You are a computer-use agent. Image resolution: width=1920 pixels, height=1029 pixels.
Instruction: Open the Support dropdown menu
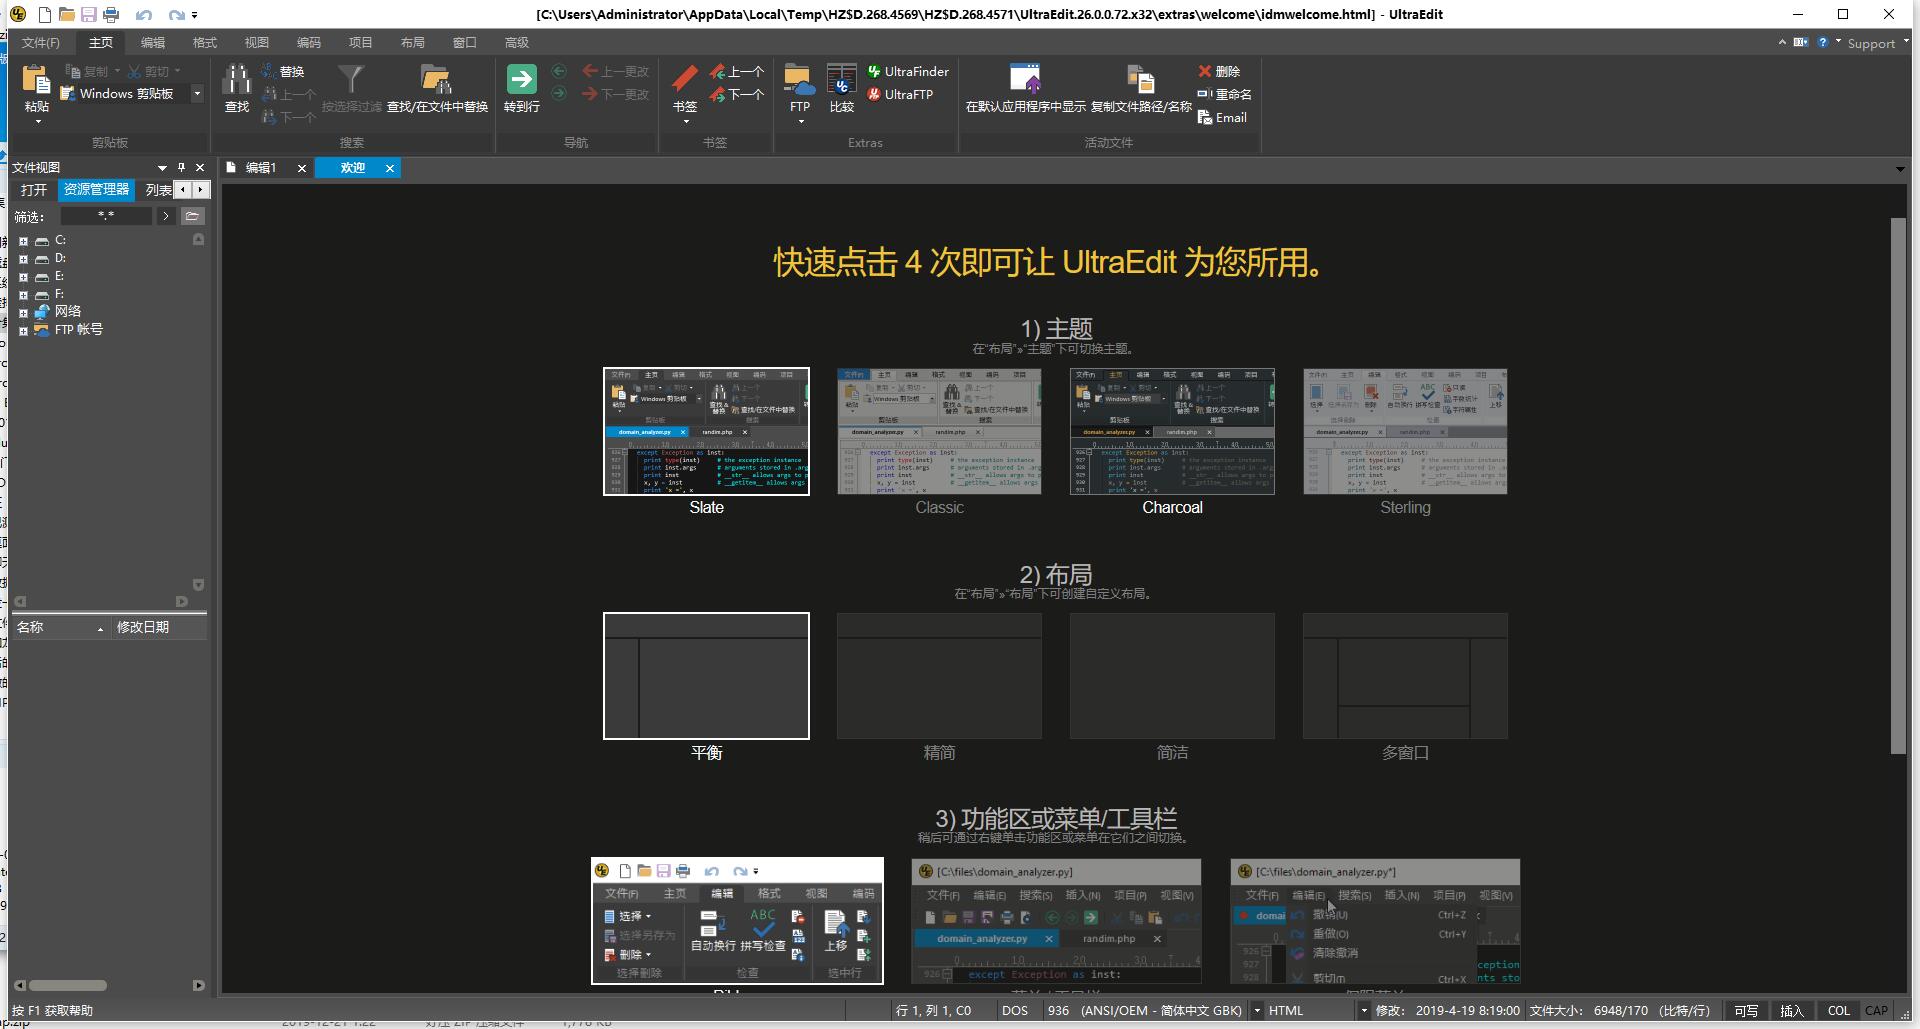(1878, 43)
